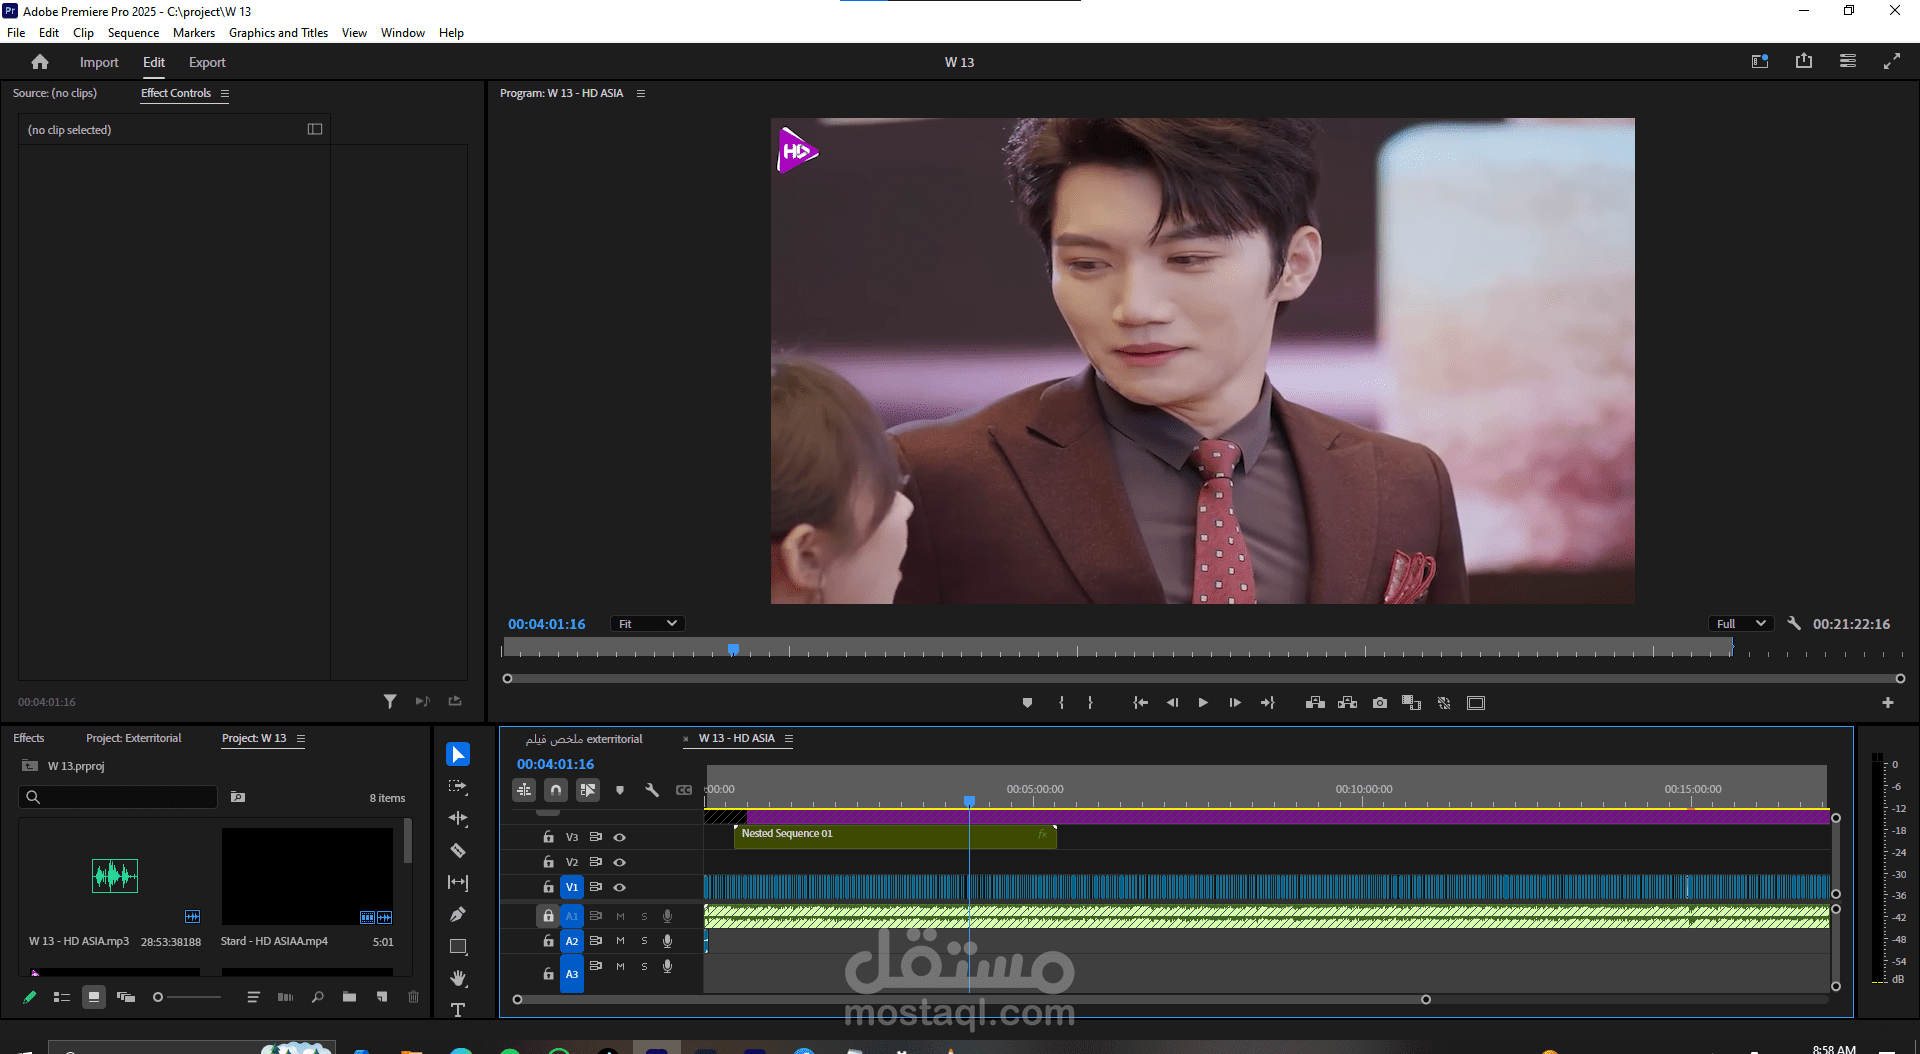Click Mark Out button in Program monitor
This screenshot has width=1920, height=1054.
1090,703
